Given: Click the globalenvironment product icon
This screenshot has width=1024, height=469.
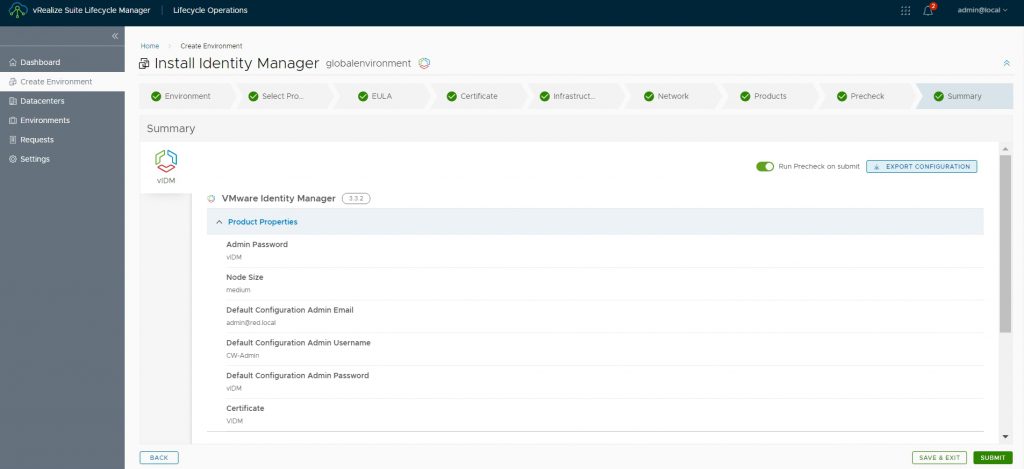Looking at the screenshot, I should 424,63.
